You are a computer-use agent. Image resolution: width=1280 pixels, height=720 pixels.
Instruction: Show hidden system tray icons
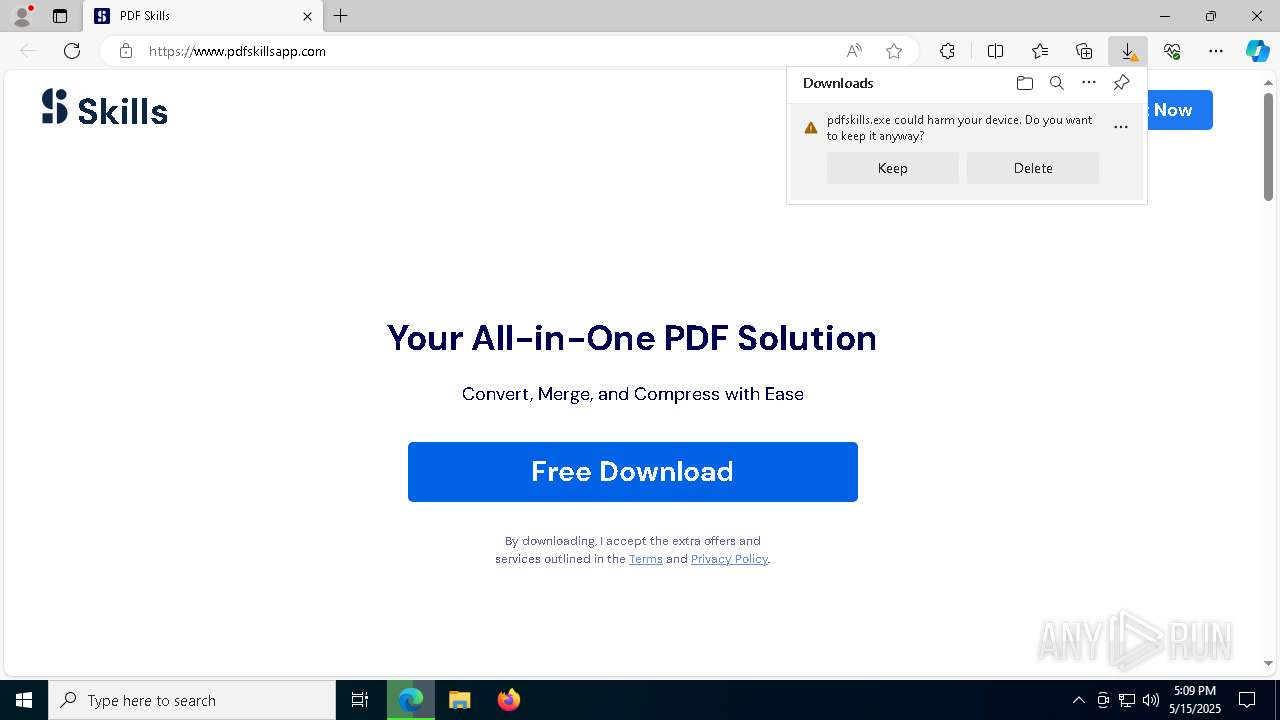(1078, 700)
